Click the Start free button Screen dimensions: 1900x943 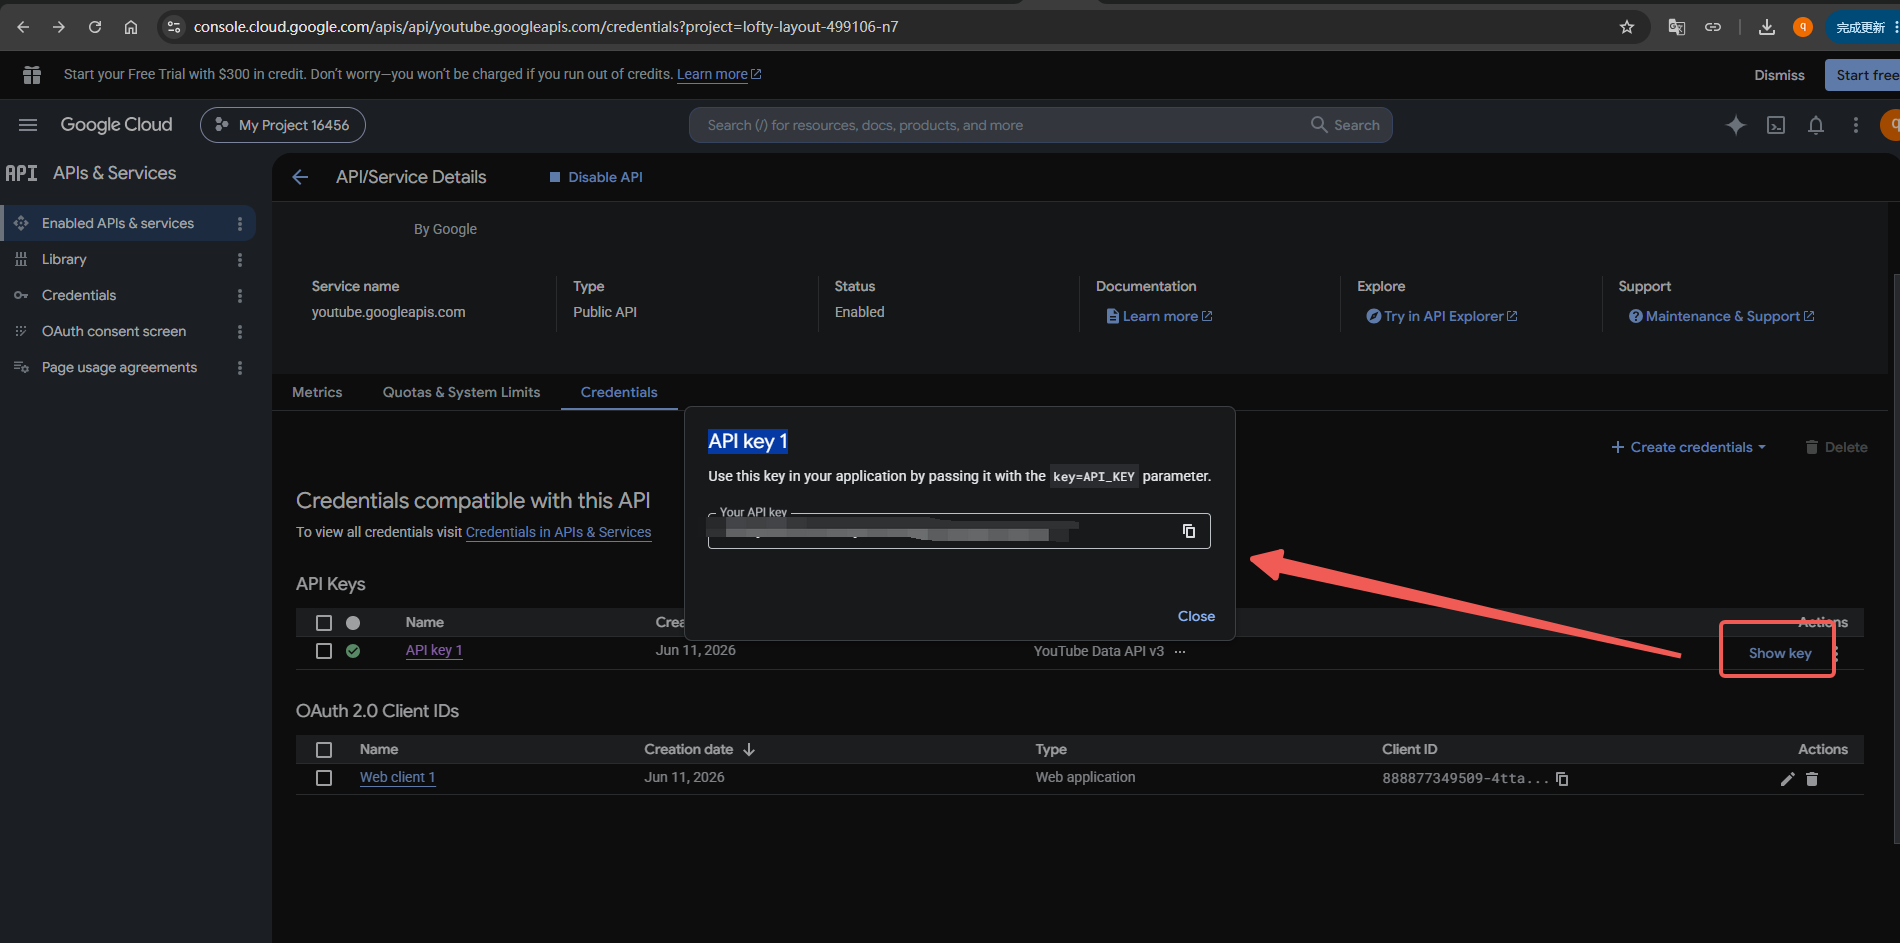[1864, 75]
